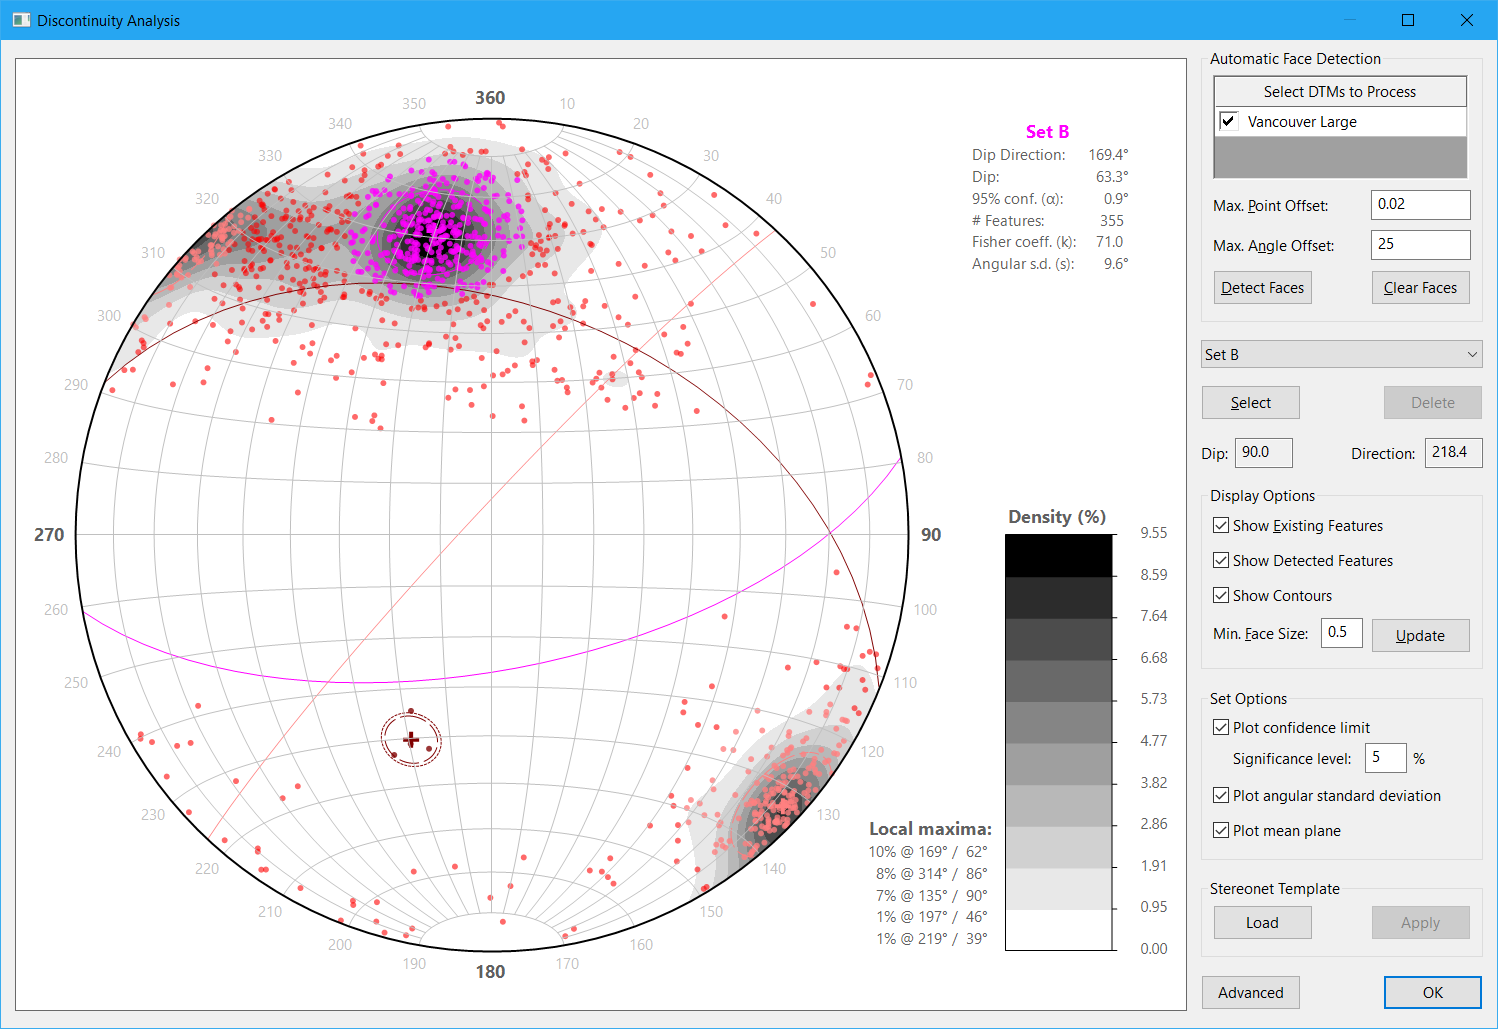Click the greyed Apply template button
This screenshot has width=1498, height=1029.
pyautogui.click(x=1420, y=922)
